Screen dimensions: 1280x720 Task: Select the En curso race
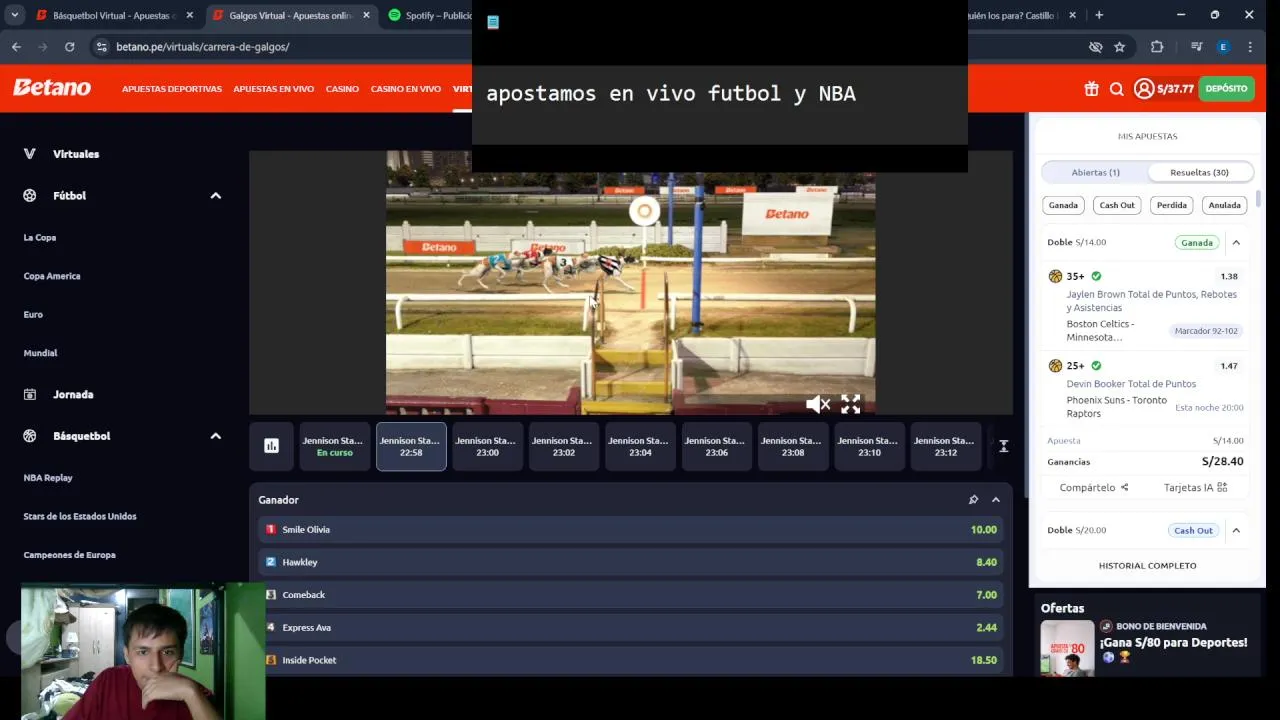point(334,446)
